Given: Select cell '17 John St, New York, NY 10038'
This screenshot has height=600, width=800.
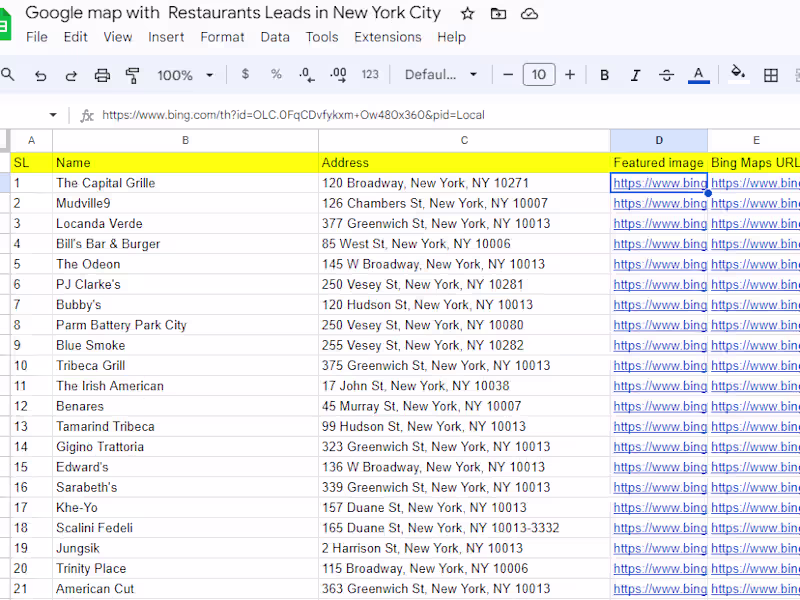Looking at the screenshot, I should pos(464,386).
